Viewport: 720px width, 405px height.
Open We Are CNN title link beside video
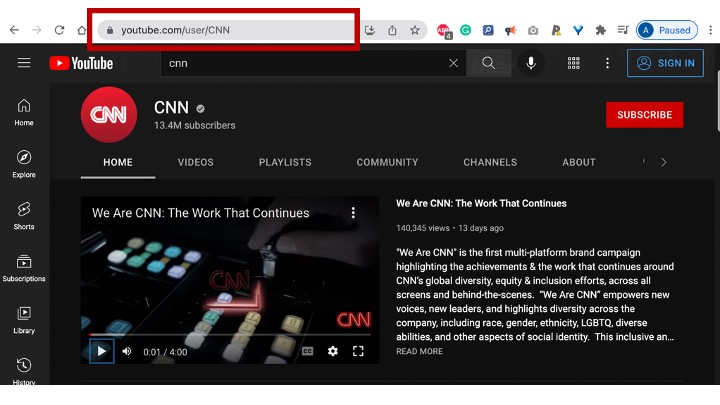pyautogui.click(x=481, y=203)
